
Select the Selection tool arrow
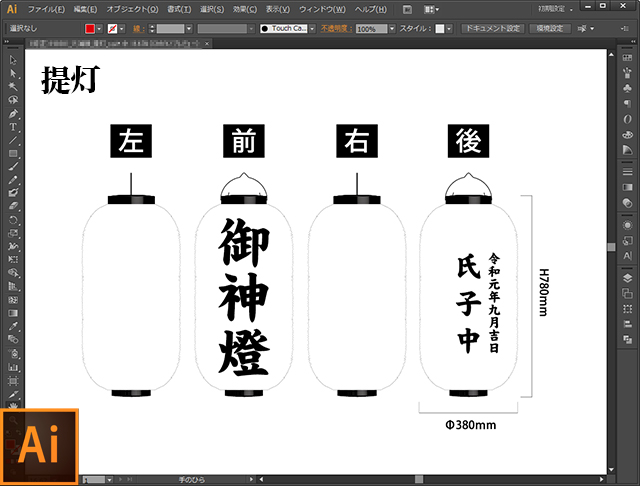coord(13,61)
